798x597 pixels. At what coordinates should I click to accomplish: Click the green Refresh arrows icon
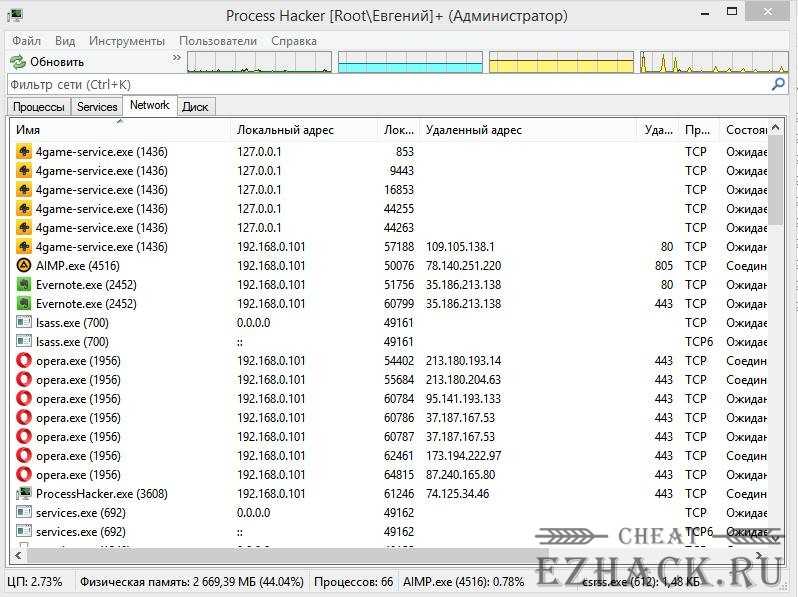[18, 62]
